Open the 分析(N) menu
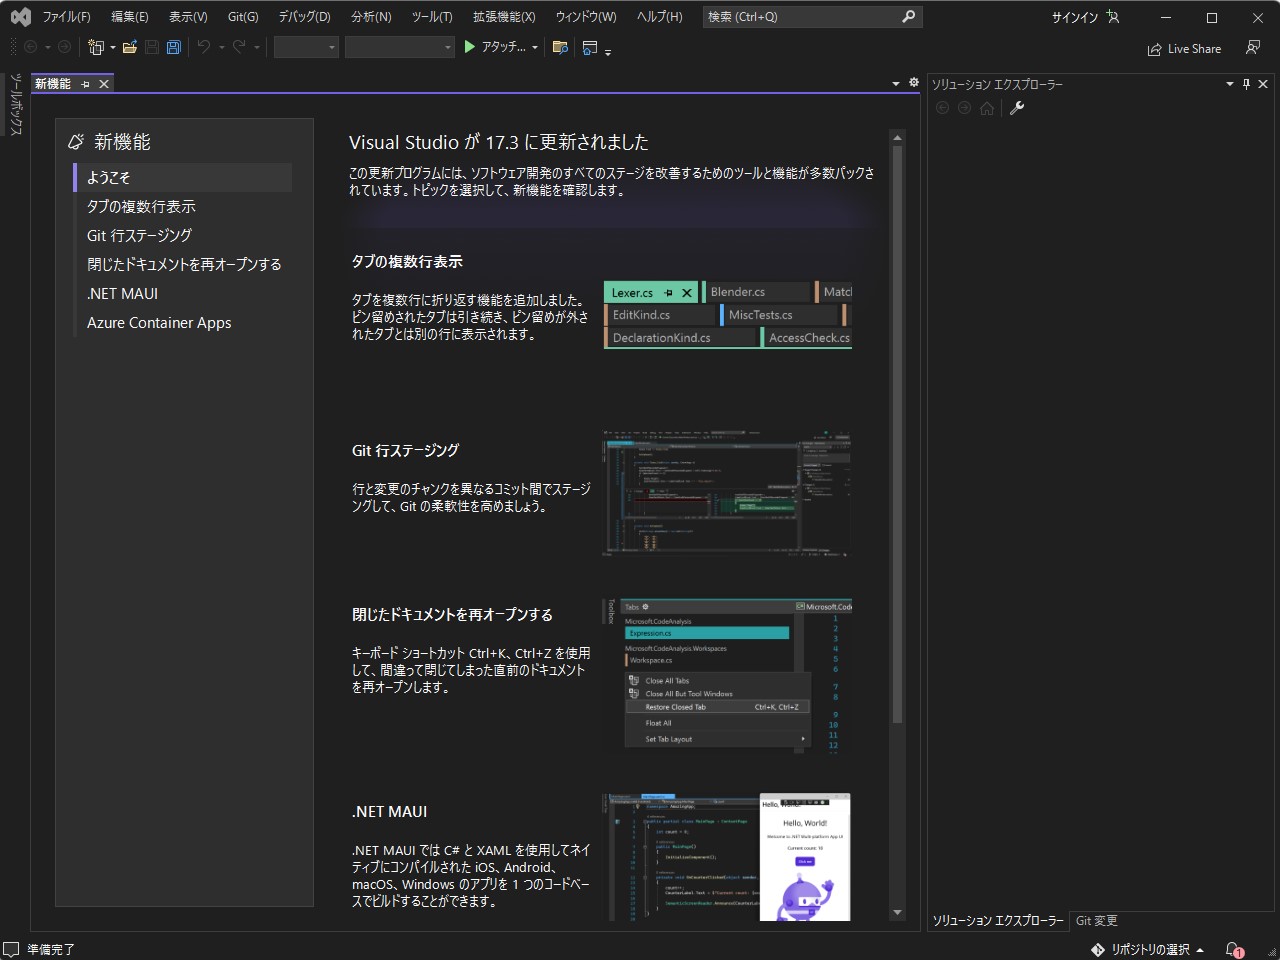The image size is (1280, 960). [371, 17]
